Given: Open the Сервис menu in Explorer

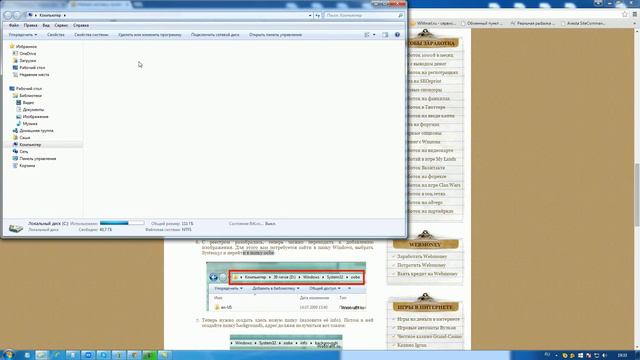Looking at the screenshot, I should pos(61,25).
